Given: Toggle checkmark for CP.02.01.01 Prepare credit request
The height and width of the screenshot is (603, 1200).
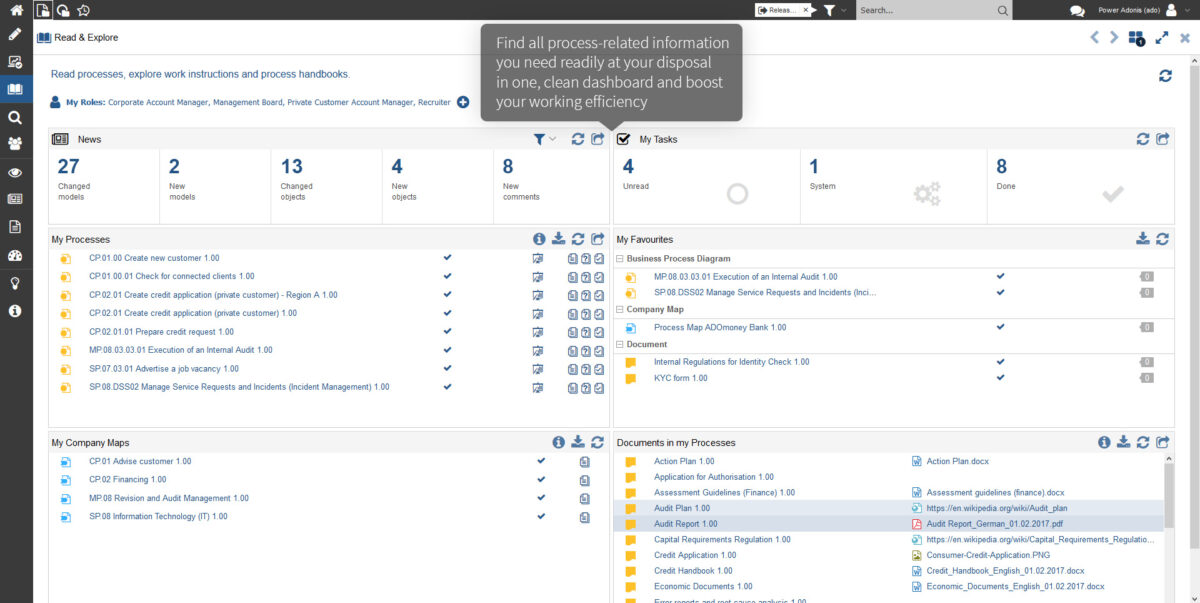Looking at the screenshot, I should tap(448, 331).
